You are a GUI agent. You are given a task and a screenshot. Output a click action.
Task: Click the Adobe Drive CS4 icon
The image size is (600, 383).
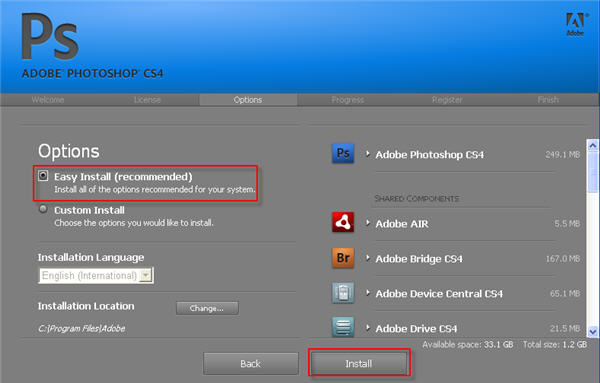pyautogui.click(x=343, y=327)
